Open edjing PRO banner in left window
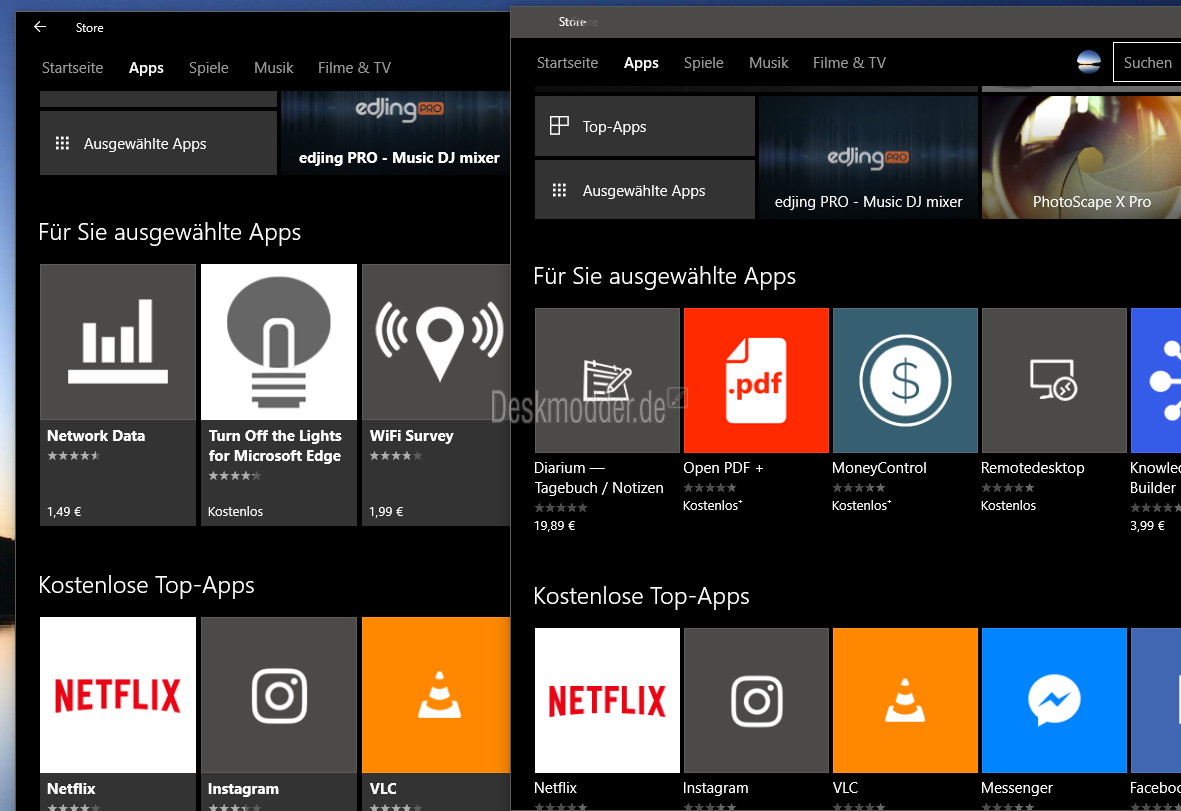Viewport: 1181px width, 811px height. (395, 133)
